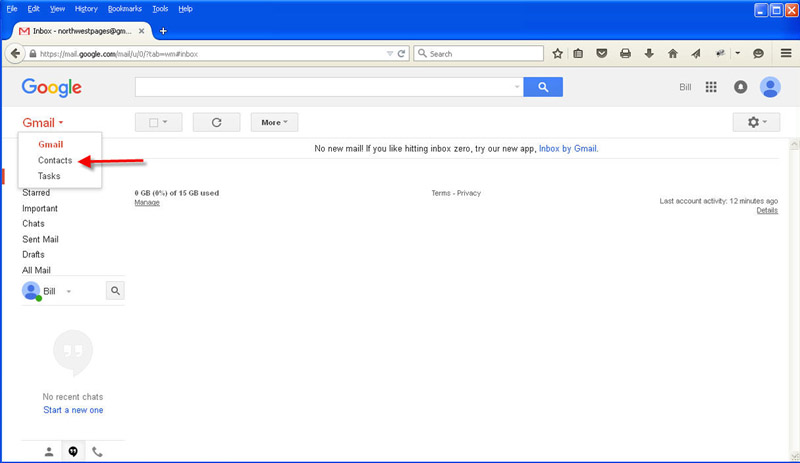Click the Gmail refresh button
This screenshot has width=800, height=463.
pos(216,123)
